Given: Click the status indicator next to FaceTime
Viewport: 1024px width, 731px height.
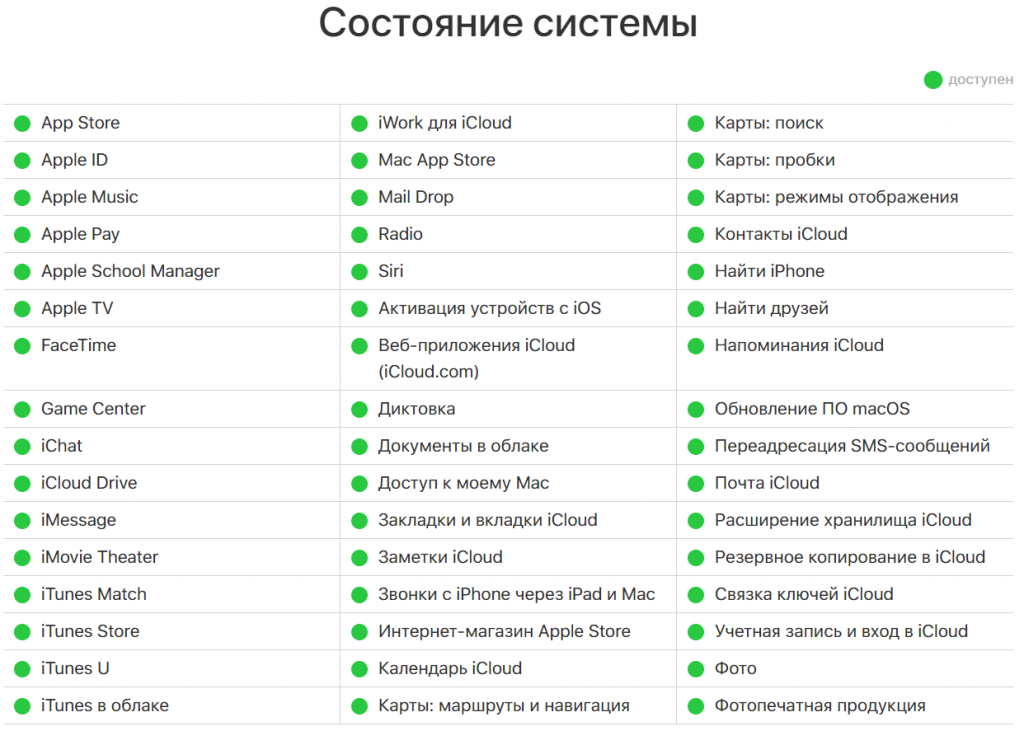Looking at the screenshot, I should [22, 346].
